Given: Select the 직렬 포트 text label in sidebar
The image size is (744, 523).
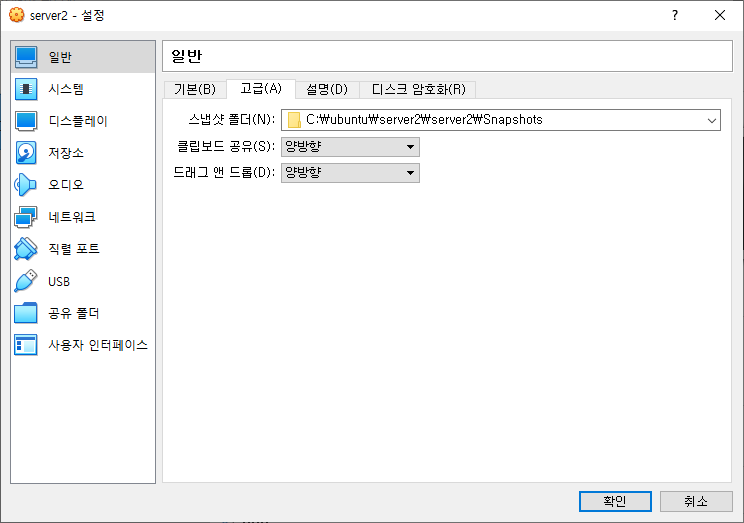Looking at the screenshot, I should [x=74, y=249].
